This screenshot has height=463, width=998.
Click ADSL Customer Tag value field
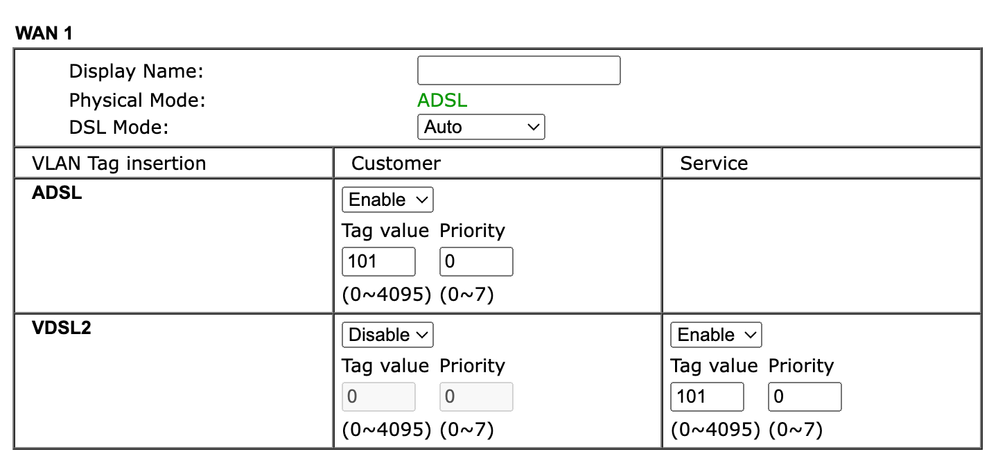pos(378,262)
